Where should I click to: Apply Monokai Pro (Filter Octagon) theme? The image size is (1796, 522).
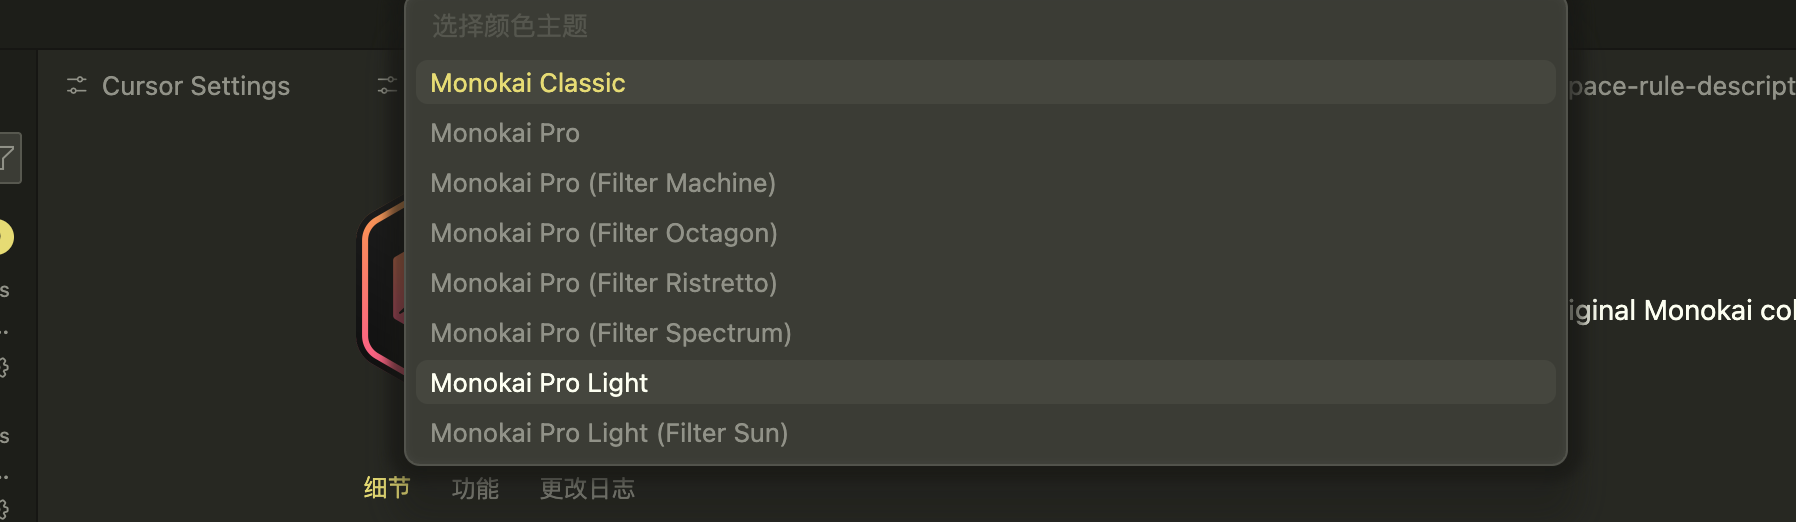click(x=604, y=233)
